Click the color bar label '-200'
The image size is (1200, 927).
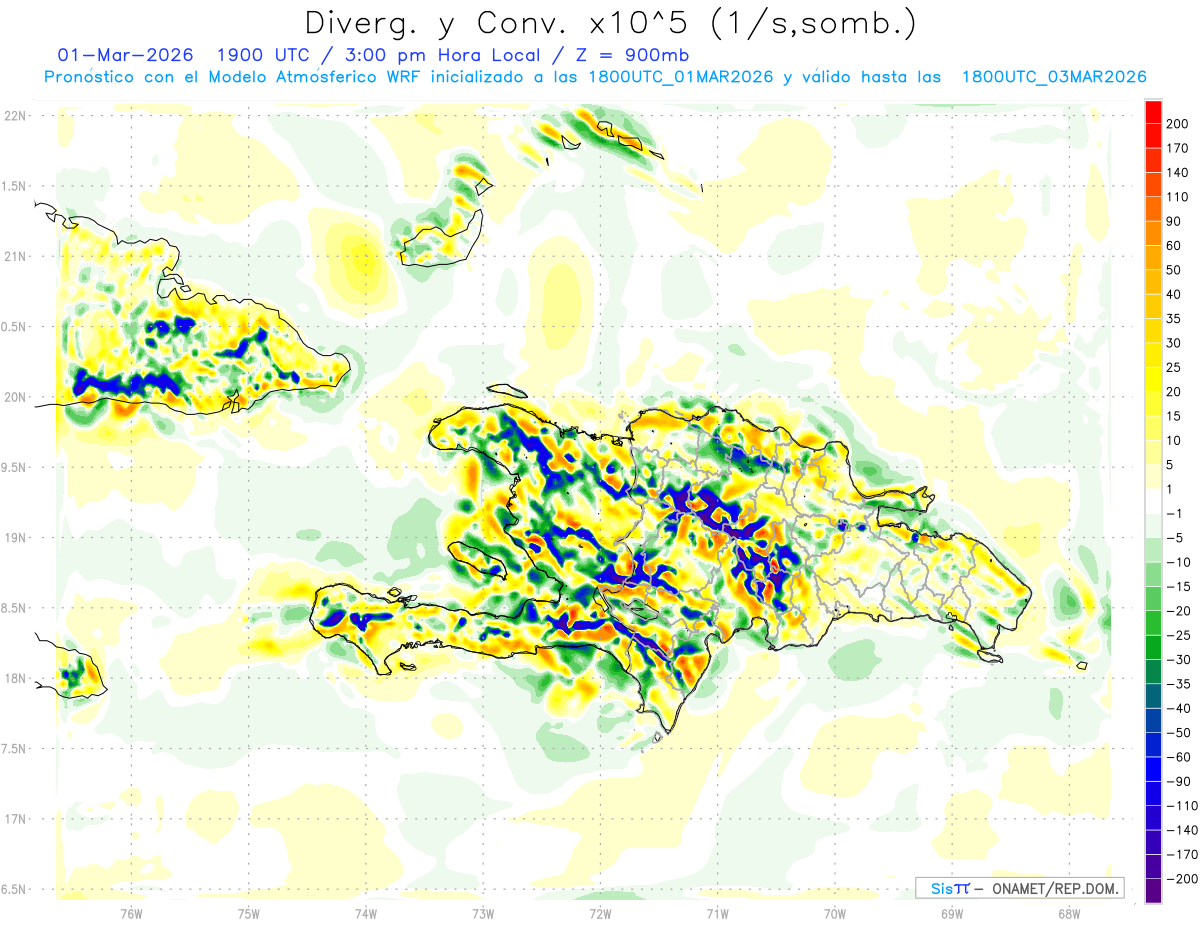point(1183,879)
